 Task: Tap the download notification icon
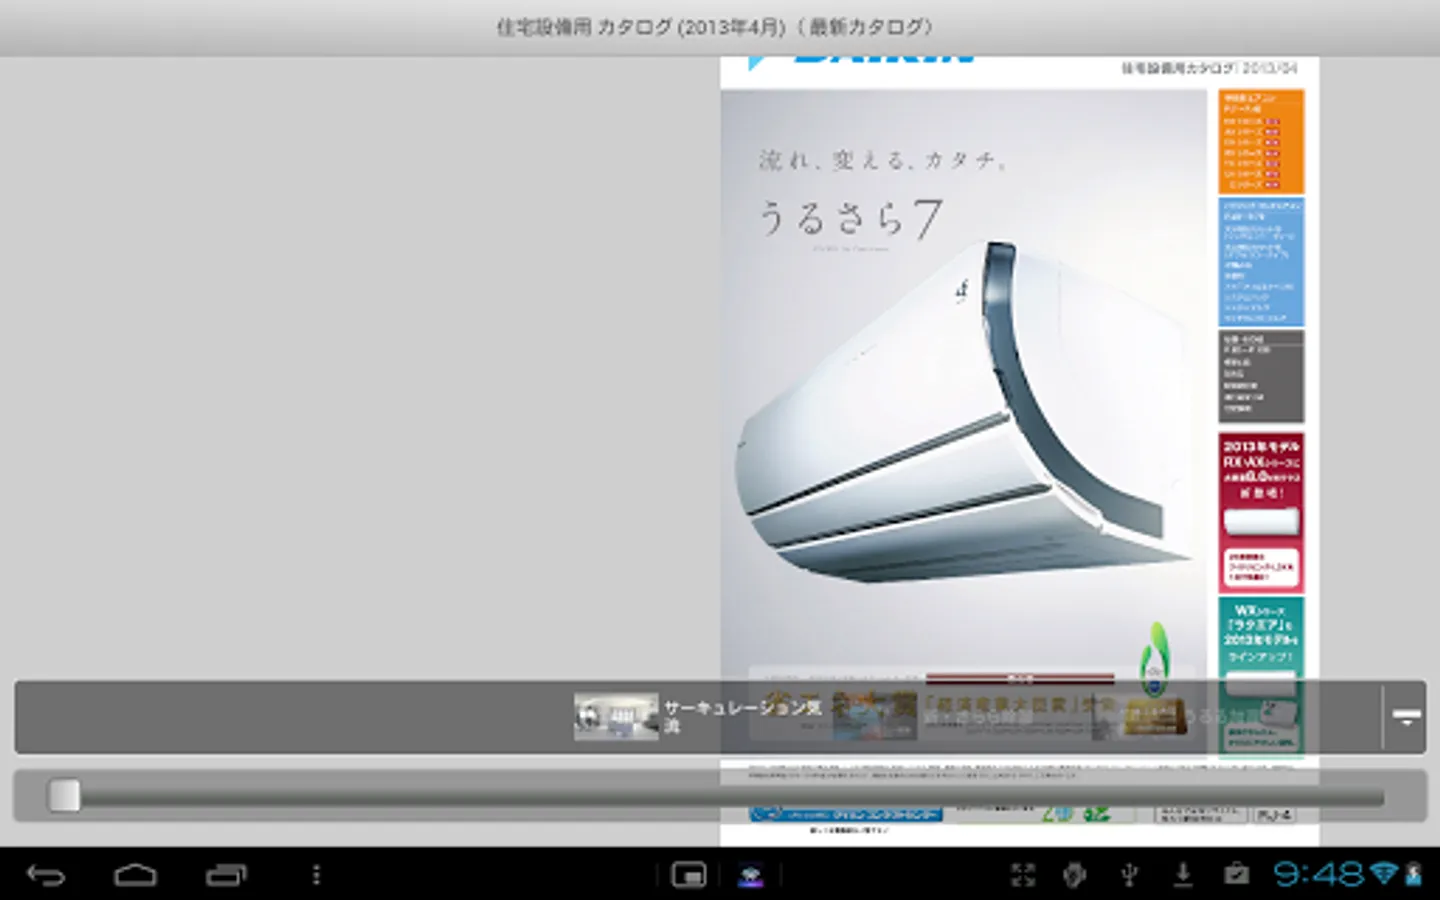tap(1183, 875)
